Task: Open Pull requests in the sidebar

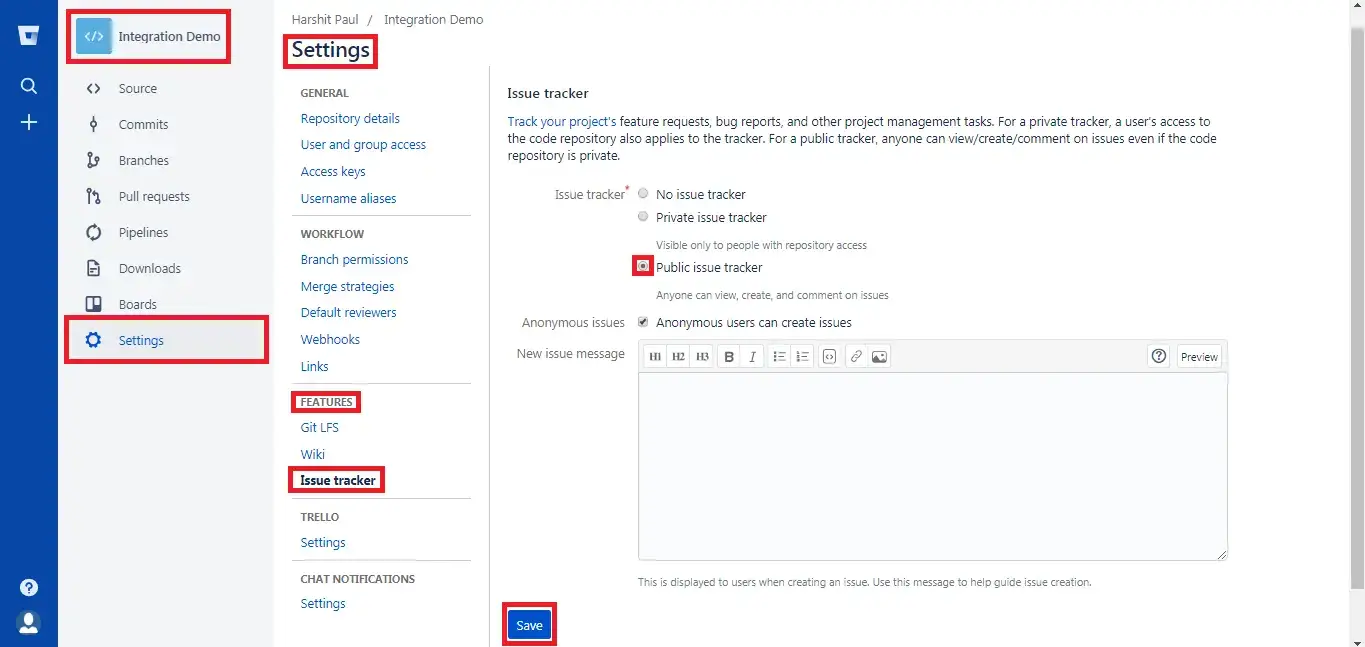Action: (x=153, y=197)
